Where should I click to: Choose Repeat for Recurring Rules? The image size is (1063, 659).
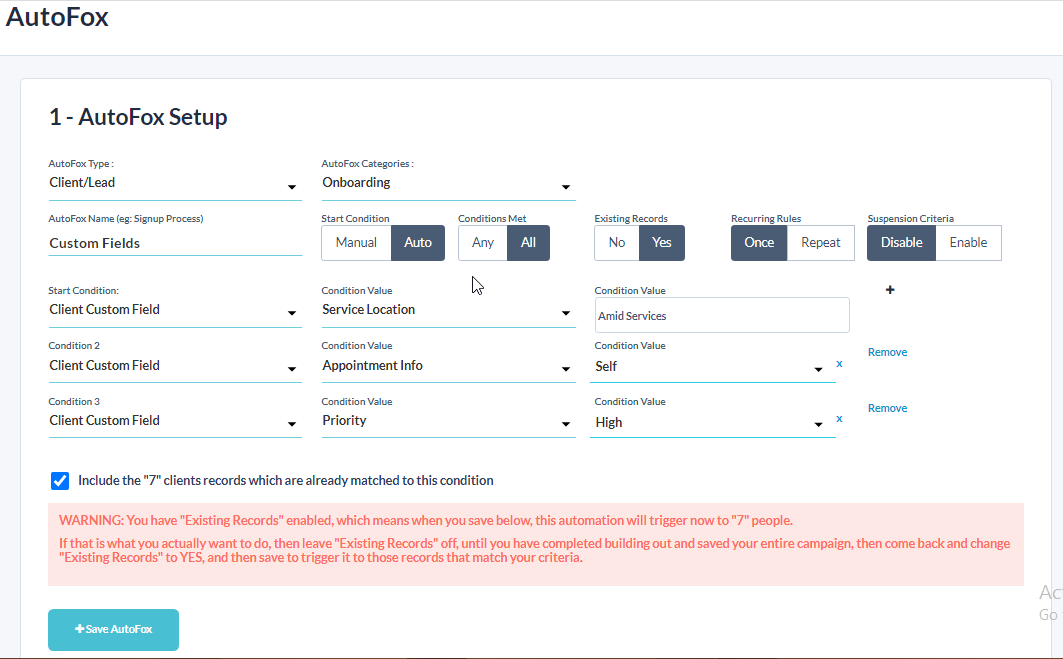tap(820, 243)
